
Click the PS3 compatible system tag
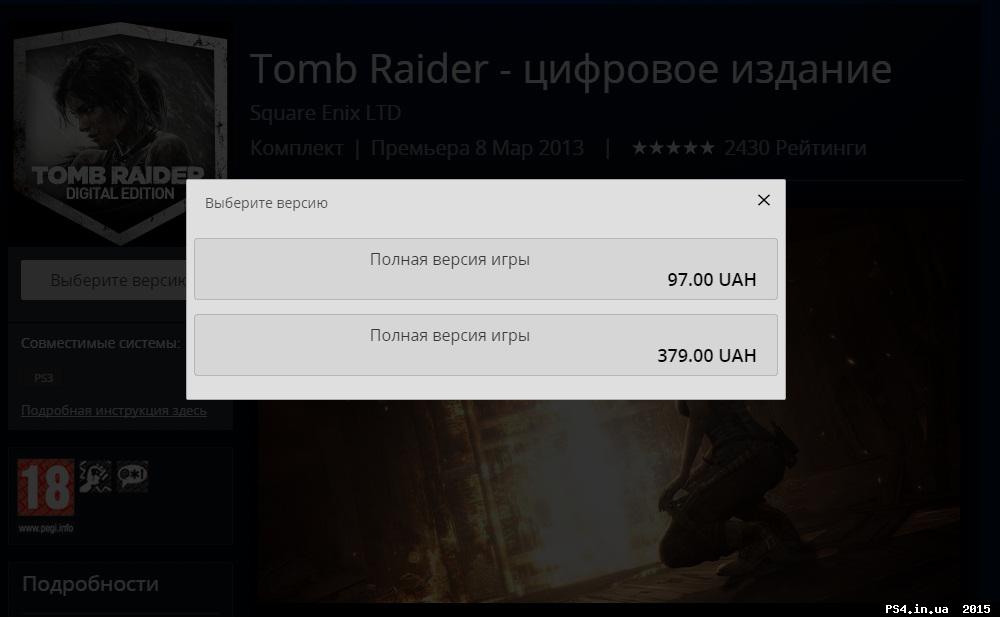[x=43, y=378]
